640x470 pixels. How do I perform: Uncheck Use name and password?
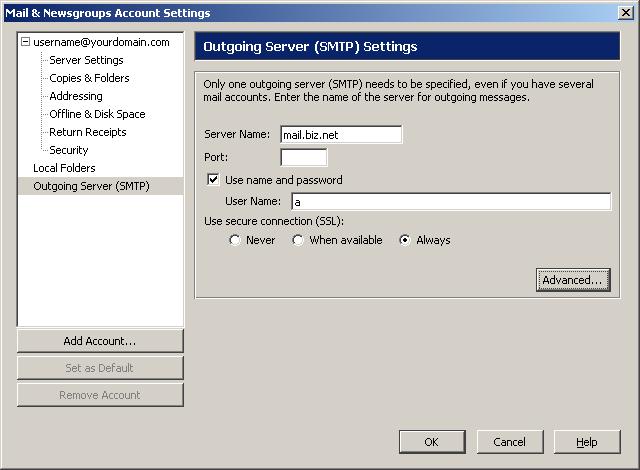click(x=213, y=180)
